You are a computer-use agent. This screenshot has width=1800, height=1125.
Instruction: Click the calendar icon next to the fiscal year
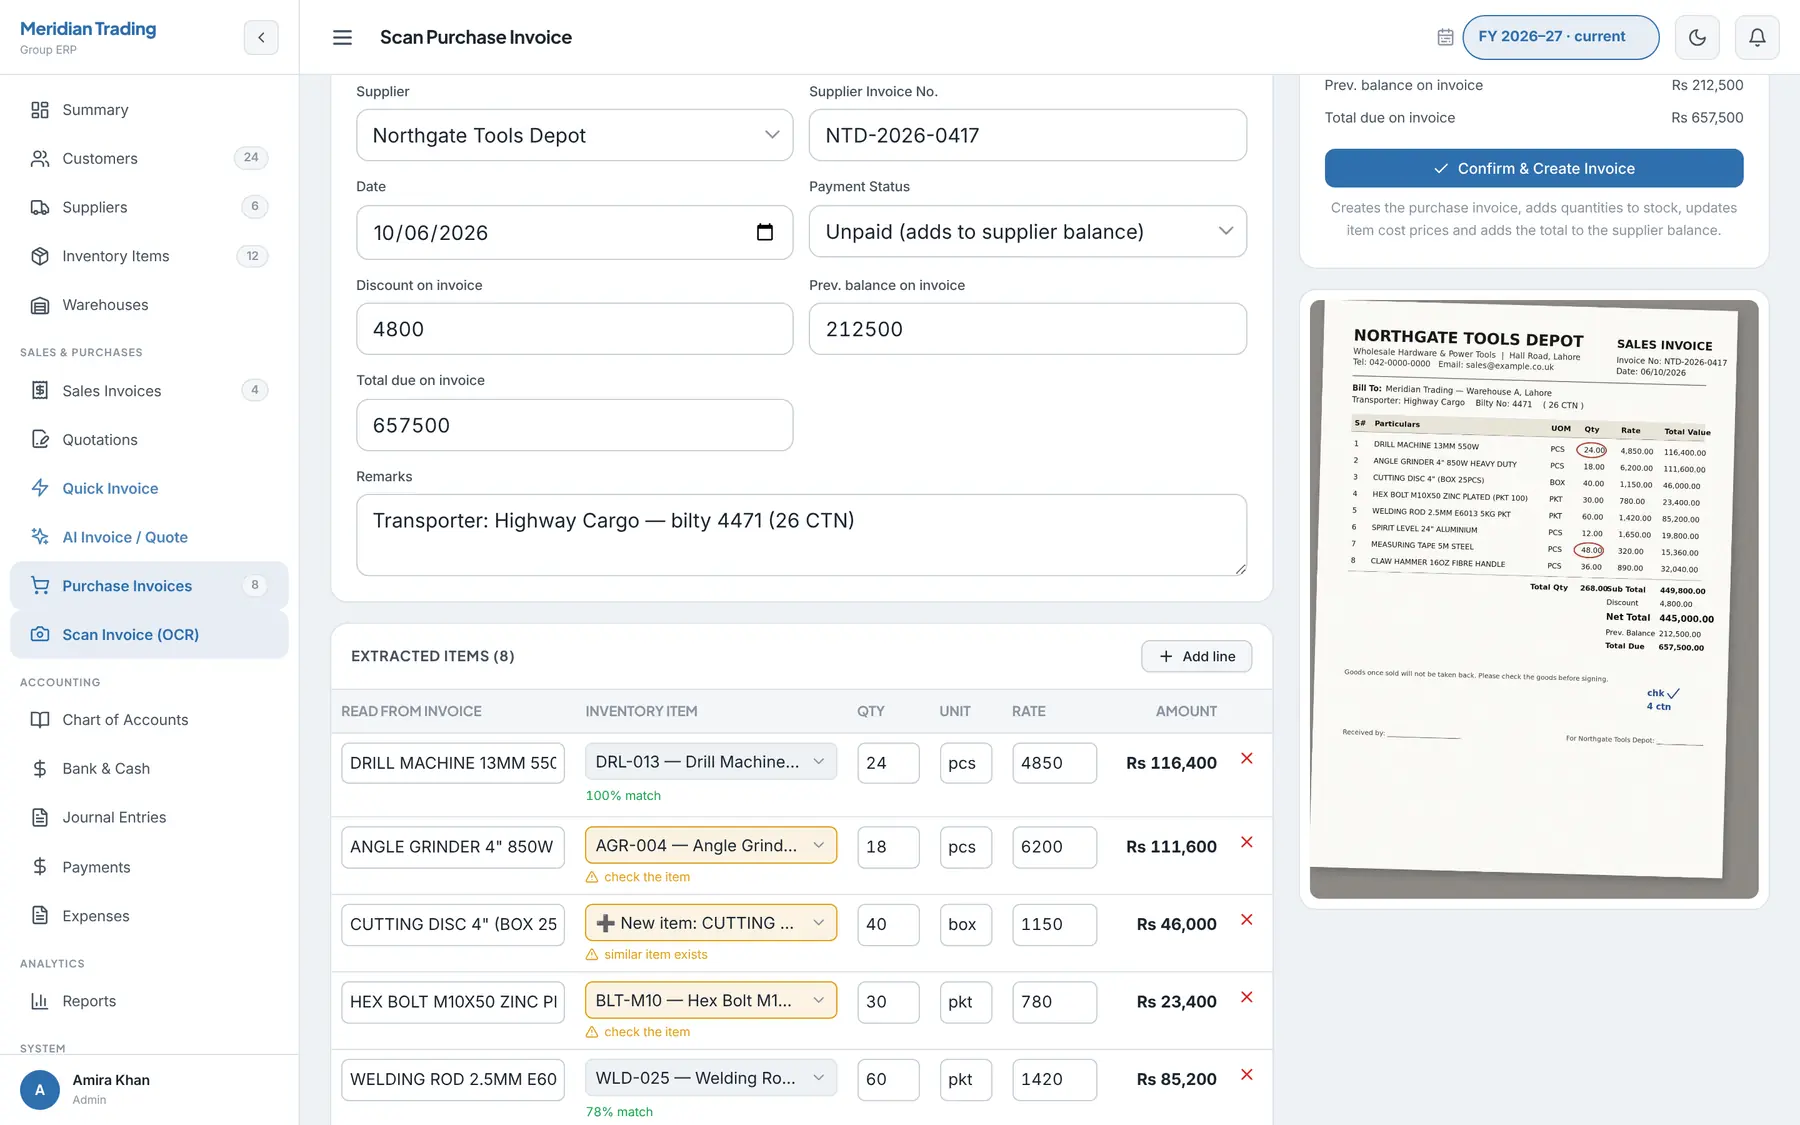point(1445,37)
